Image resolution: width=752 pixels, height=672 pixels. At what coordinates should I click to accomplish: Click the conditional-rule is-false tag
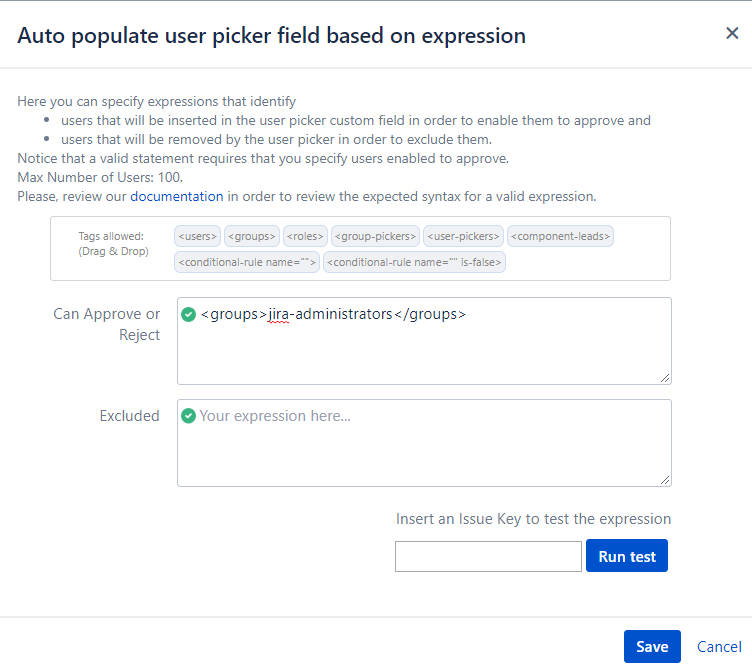tap(414, 262)
